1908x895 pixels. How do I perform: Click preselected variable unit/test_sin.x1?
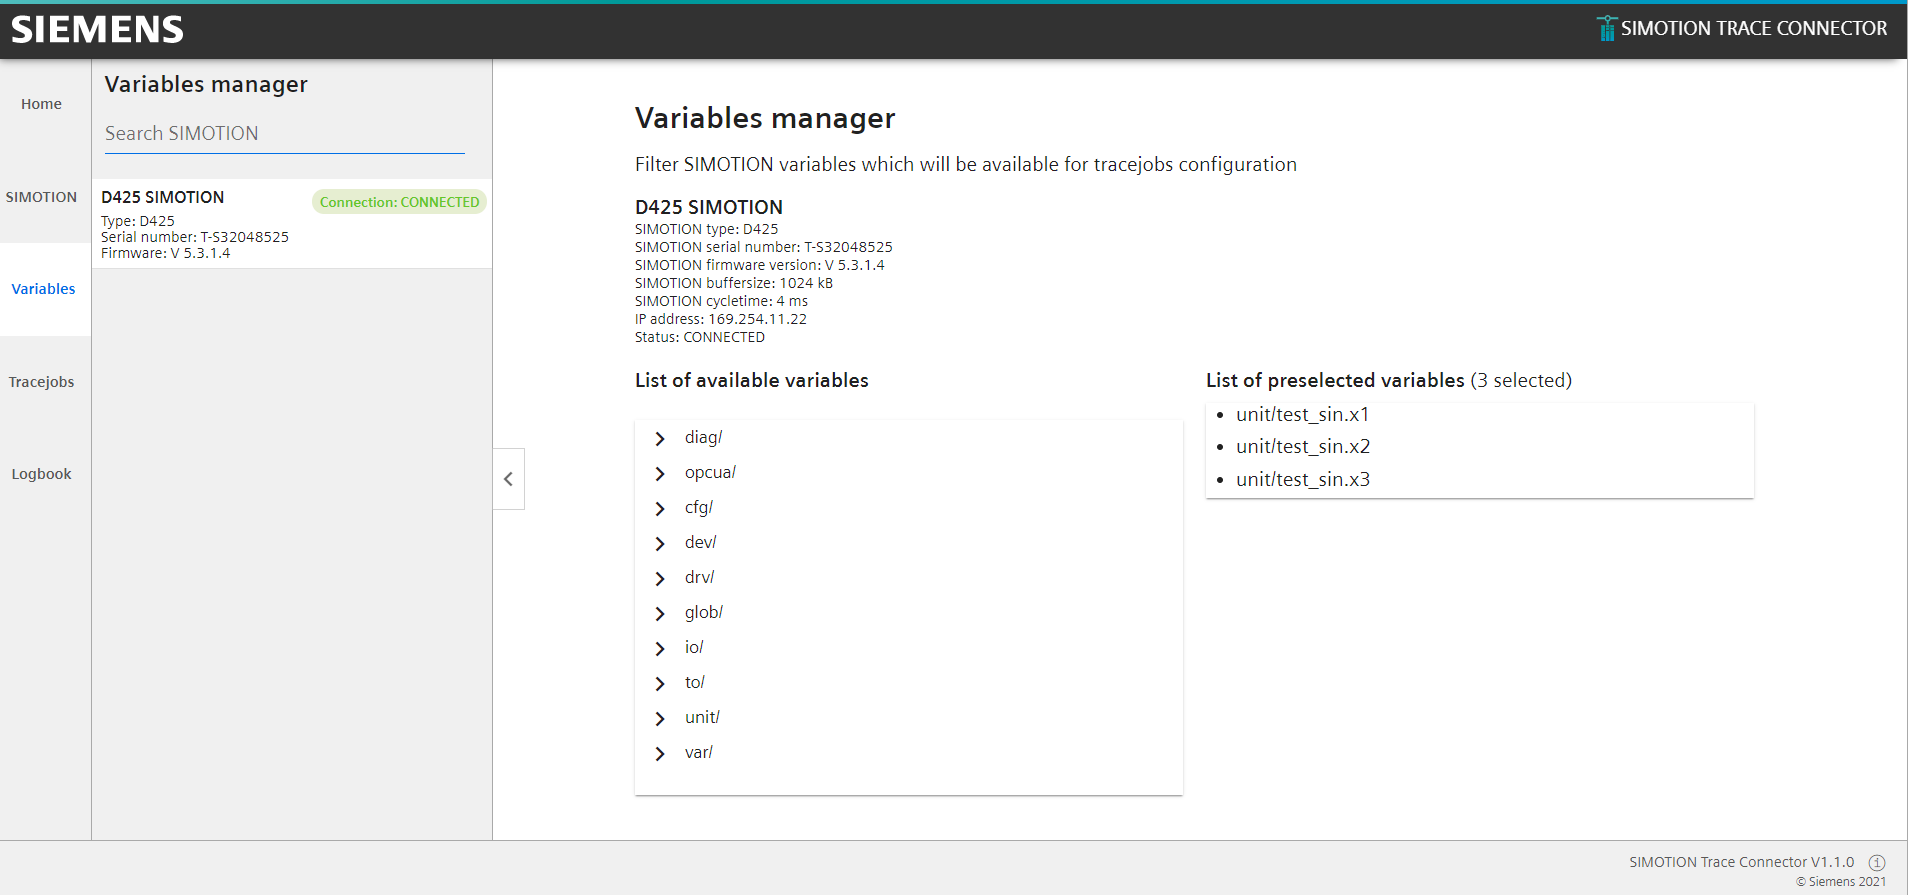pyautogui.click(x=1302, y=414)
